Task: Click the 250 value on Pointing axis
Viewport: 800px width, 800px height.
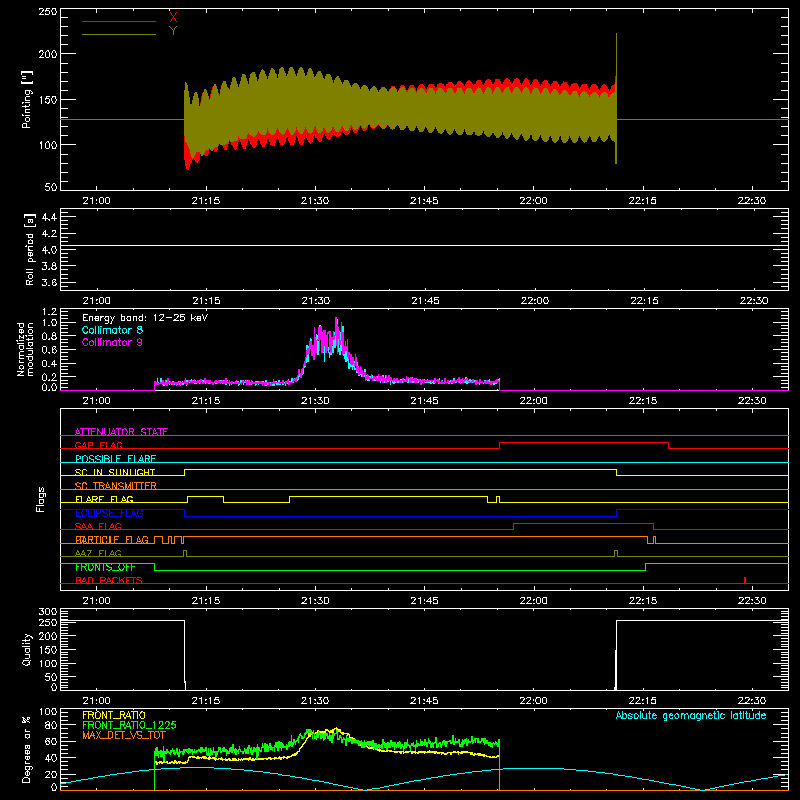Action: pos(47,12)
